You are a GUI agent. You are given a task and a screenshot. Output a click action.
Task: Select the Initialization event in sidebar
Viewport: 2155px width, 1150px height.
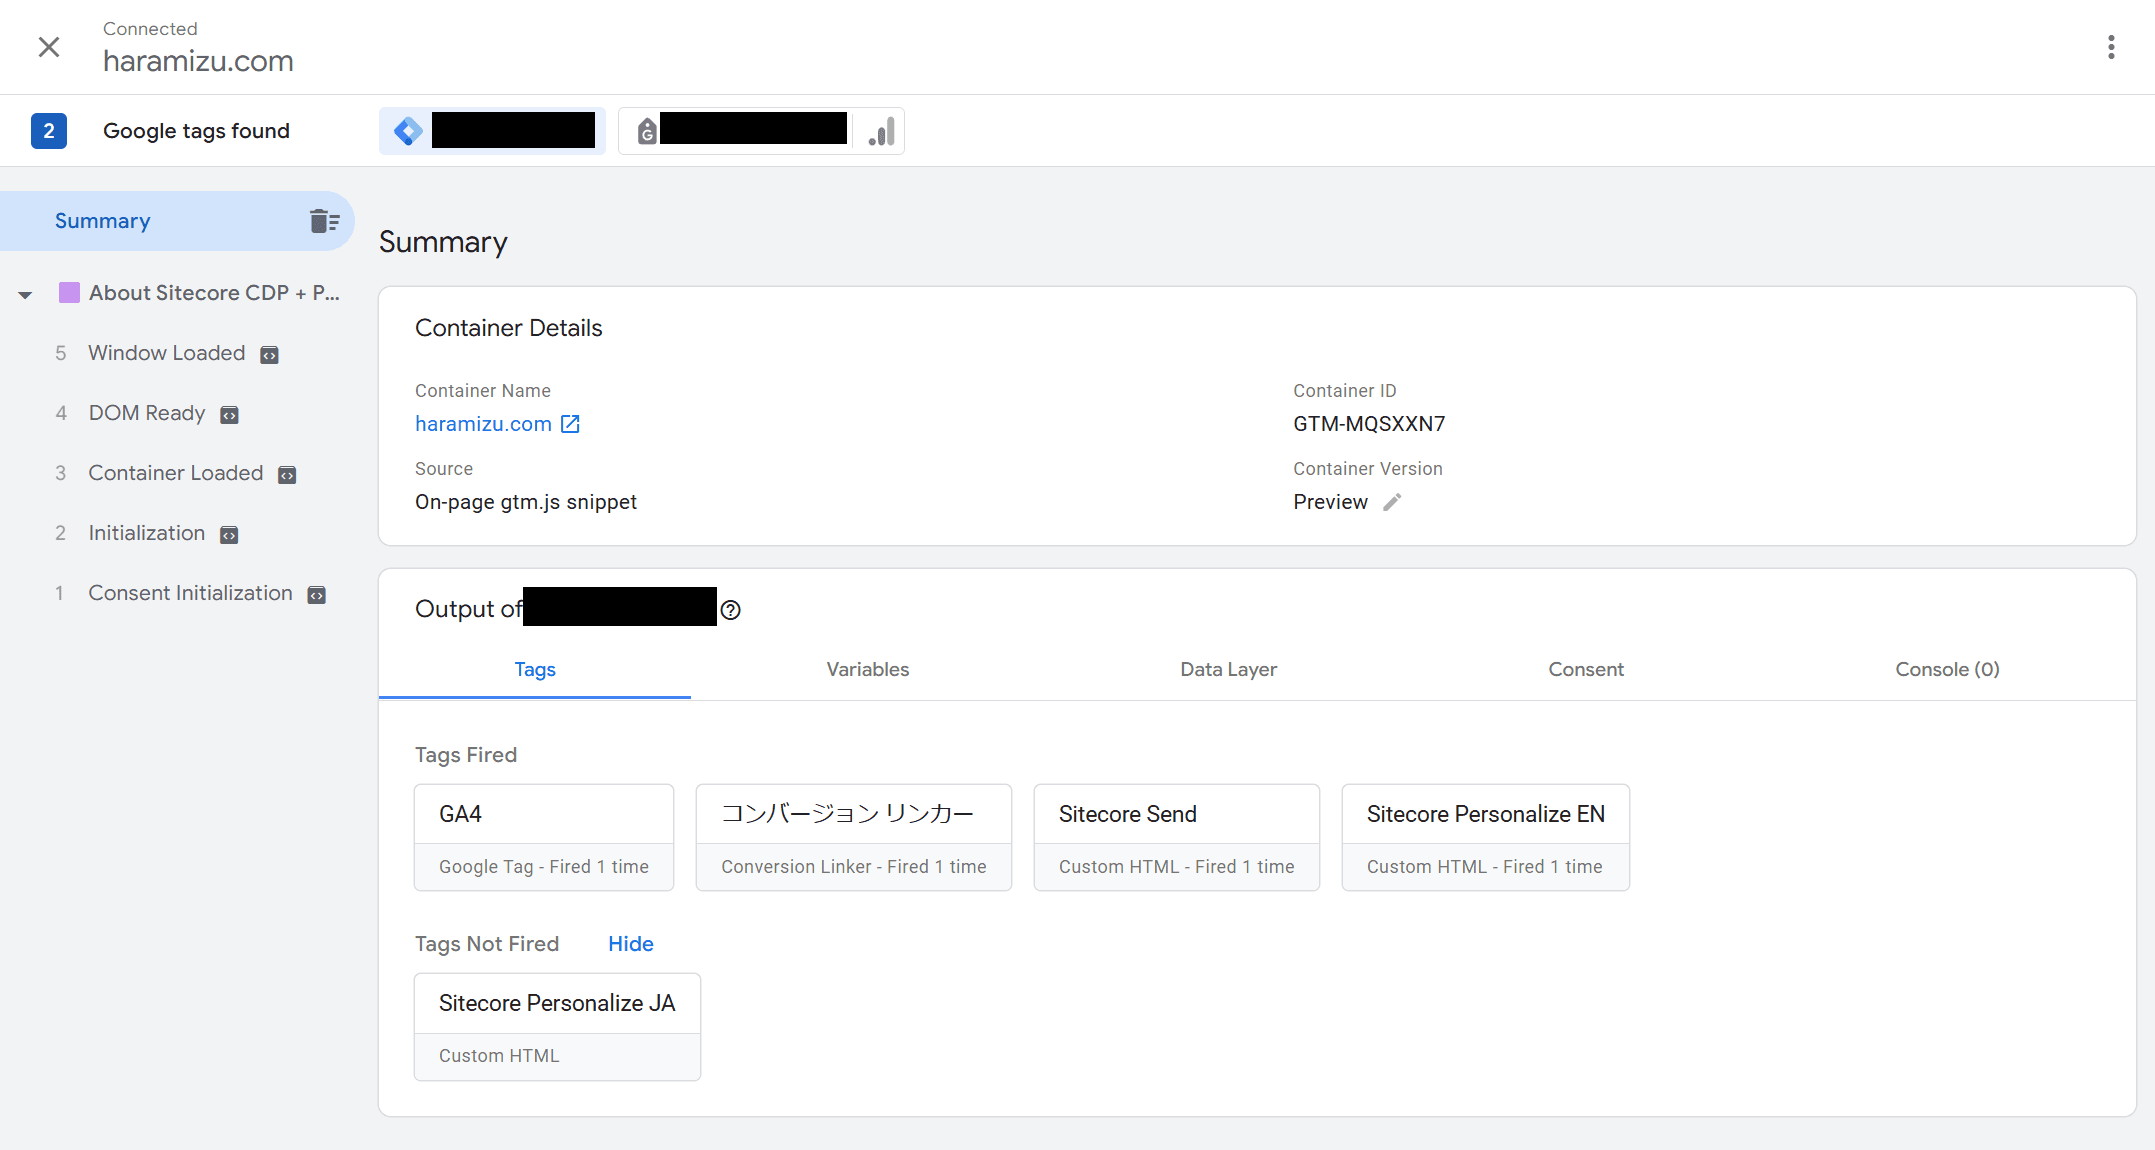(x=146, y=533)
